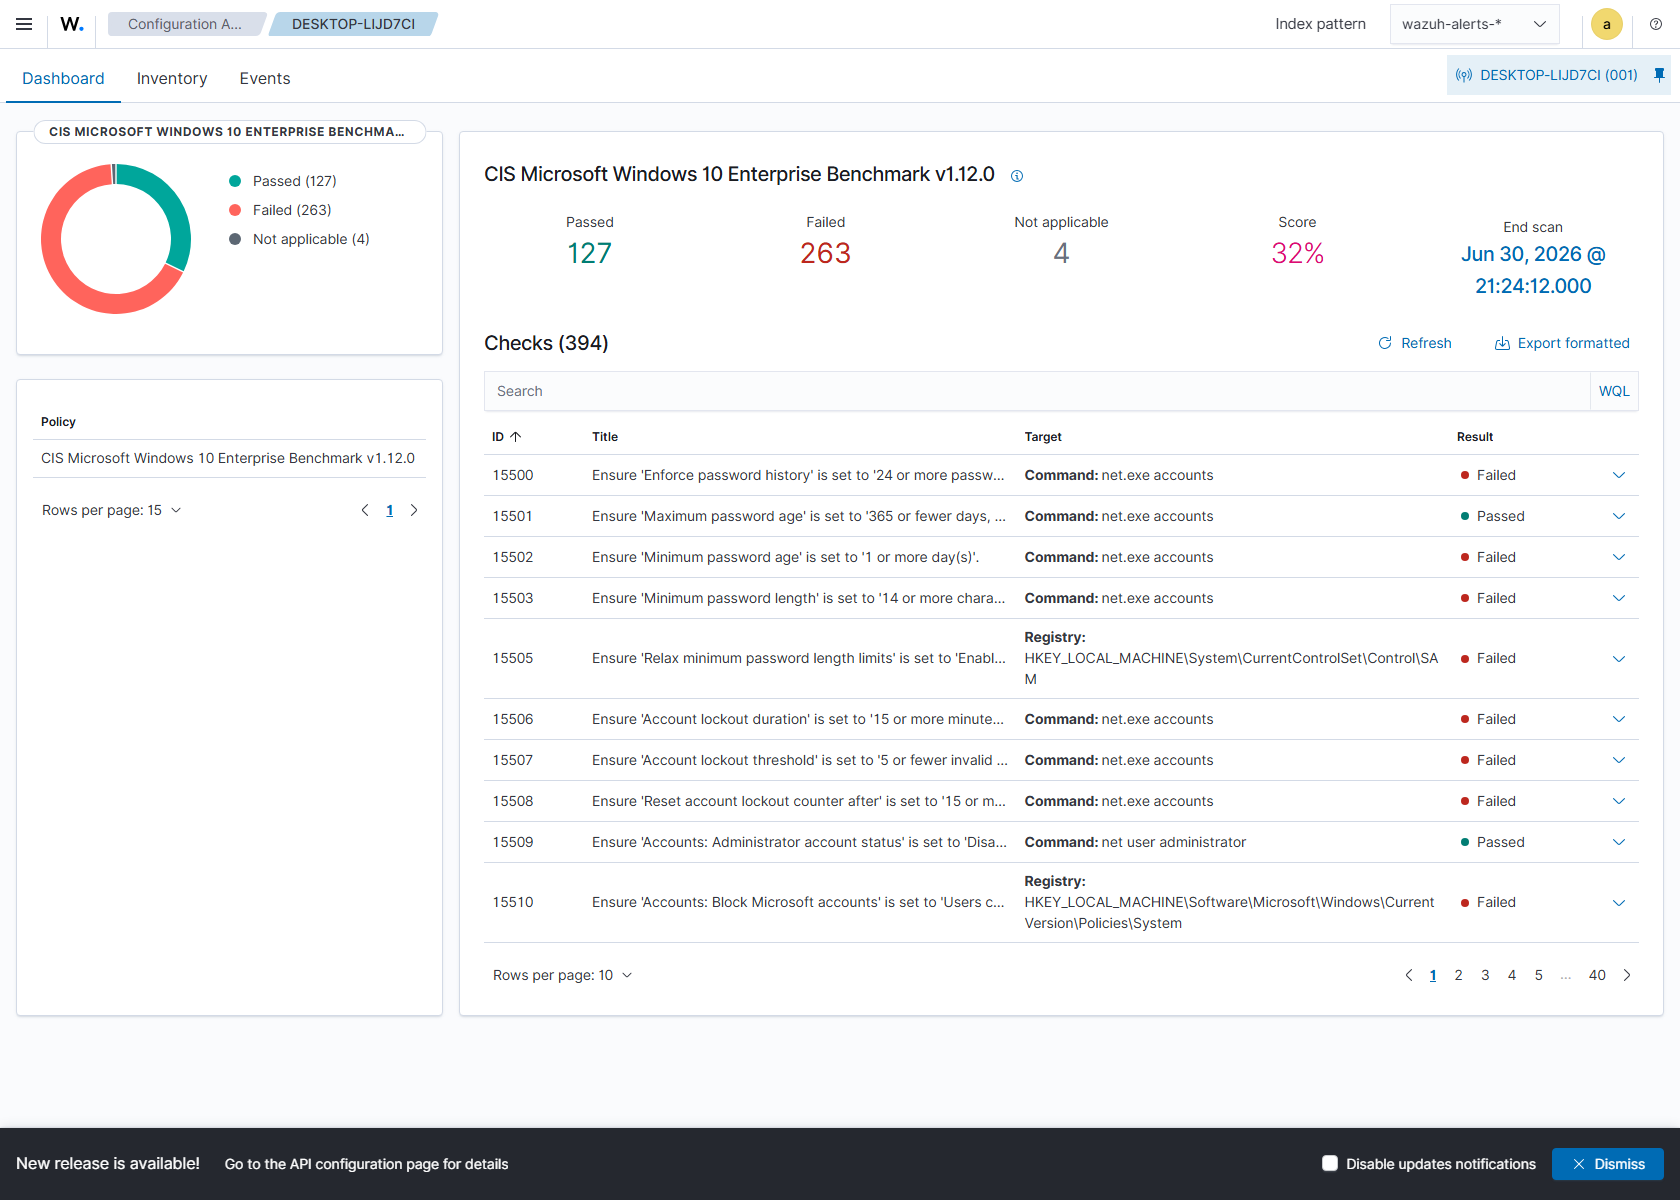The image size is (1680, 1200).
Task: Unpin agent with the pin icon
Action: [1659, 75]
